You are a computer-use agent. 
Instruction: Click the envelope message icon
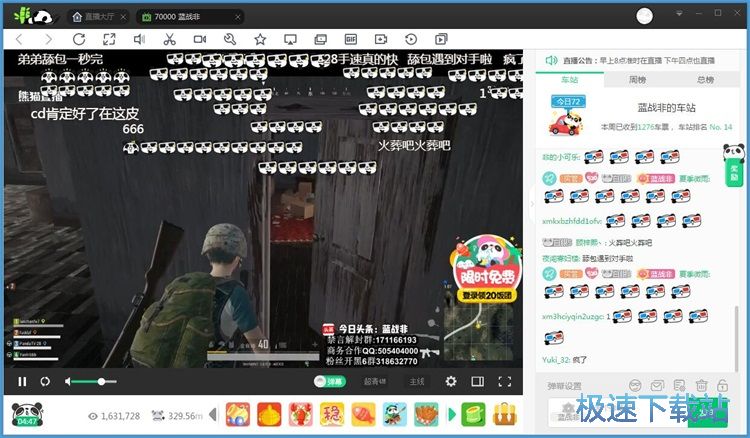tap(657, 385)
